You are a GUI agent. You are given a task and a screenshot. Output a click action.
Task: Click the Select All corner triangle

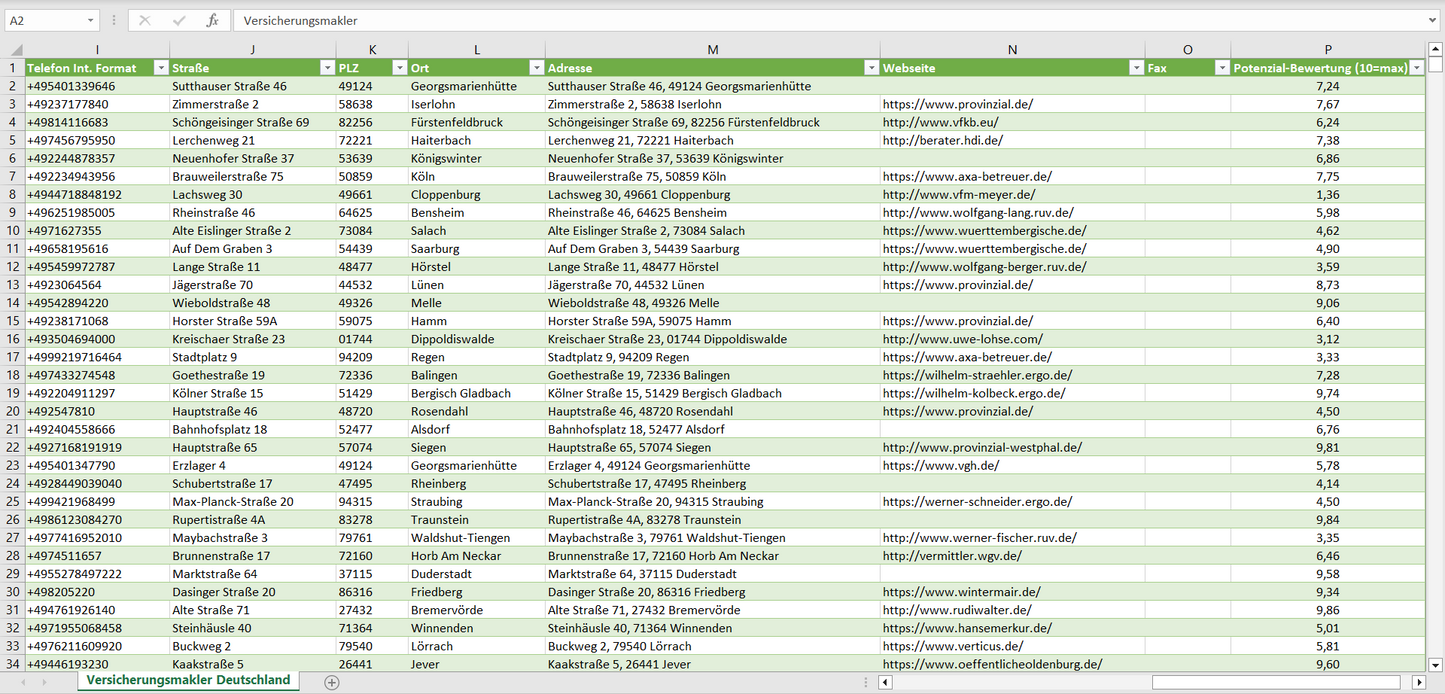tap(15, 50)
